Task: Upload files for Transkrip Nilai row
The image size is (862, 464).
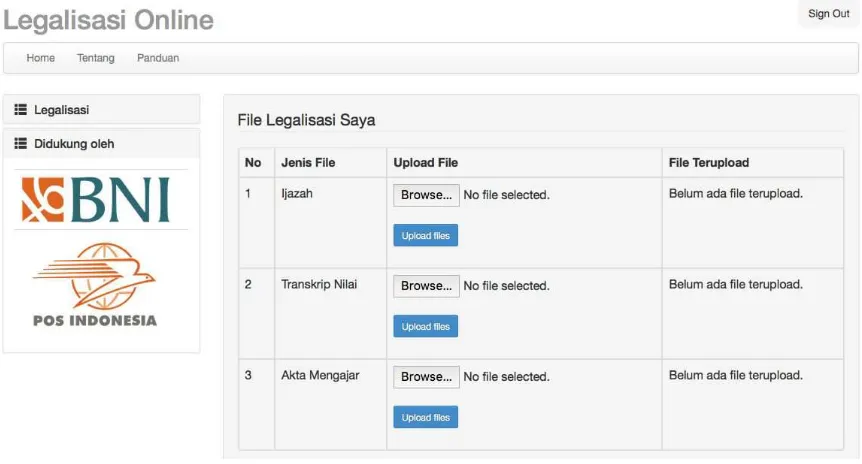Action: click(426, 326)
